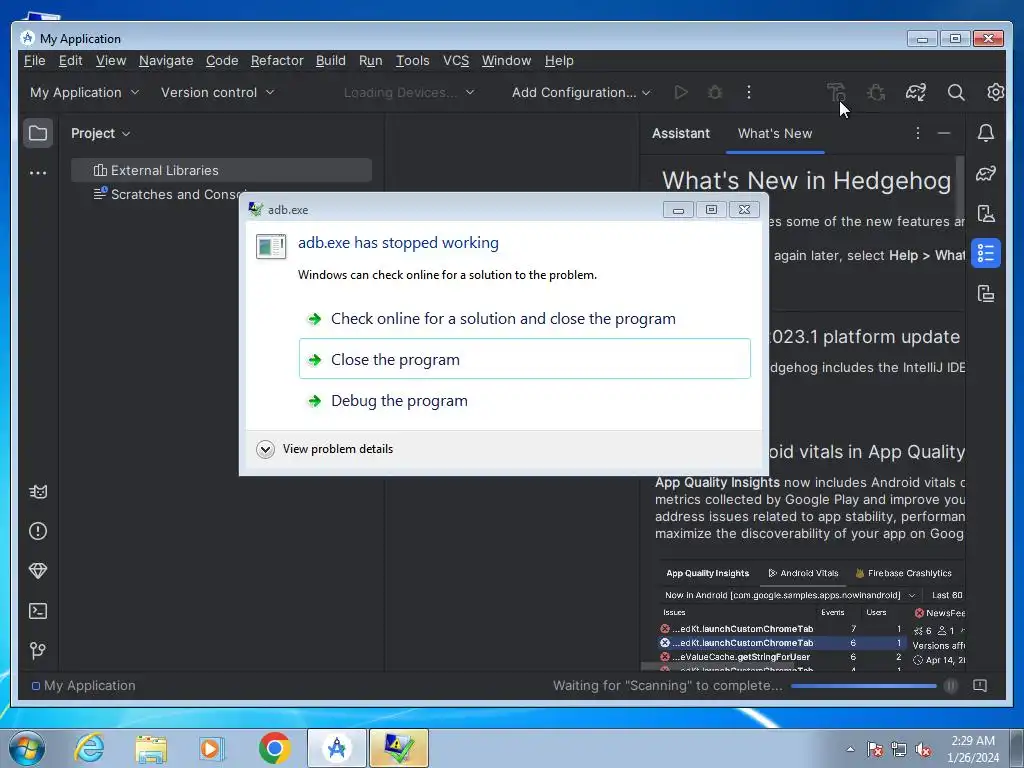Open the Terminal tool window icon
This screenshot has width=1024, height=768.
click(x=38, y=611)
